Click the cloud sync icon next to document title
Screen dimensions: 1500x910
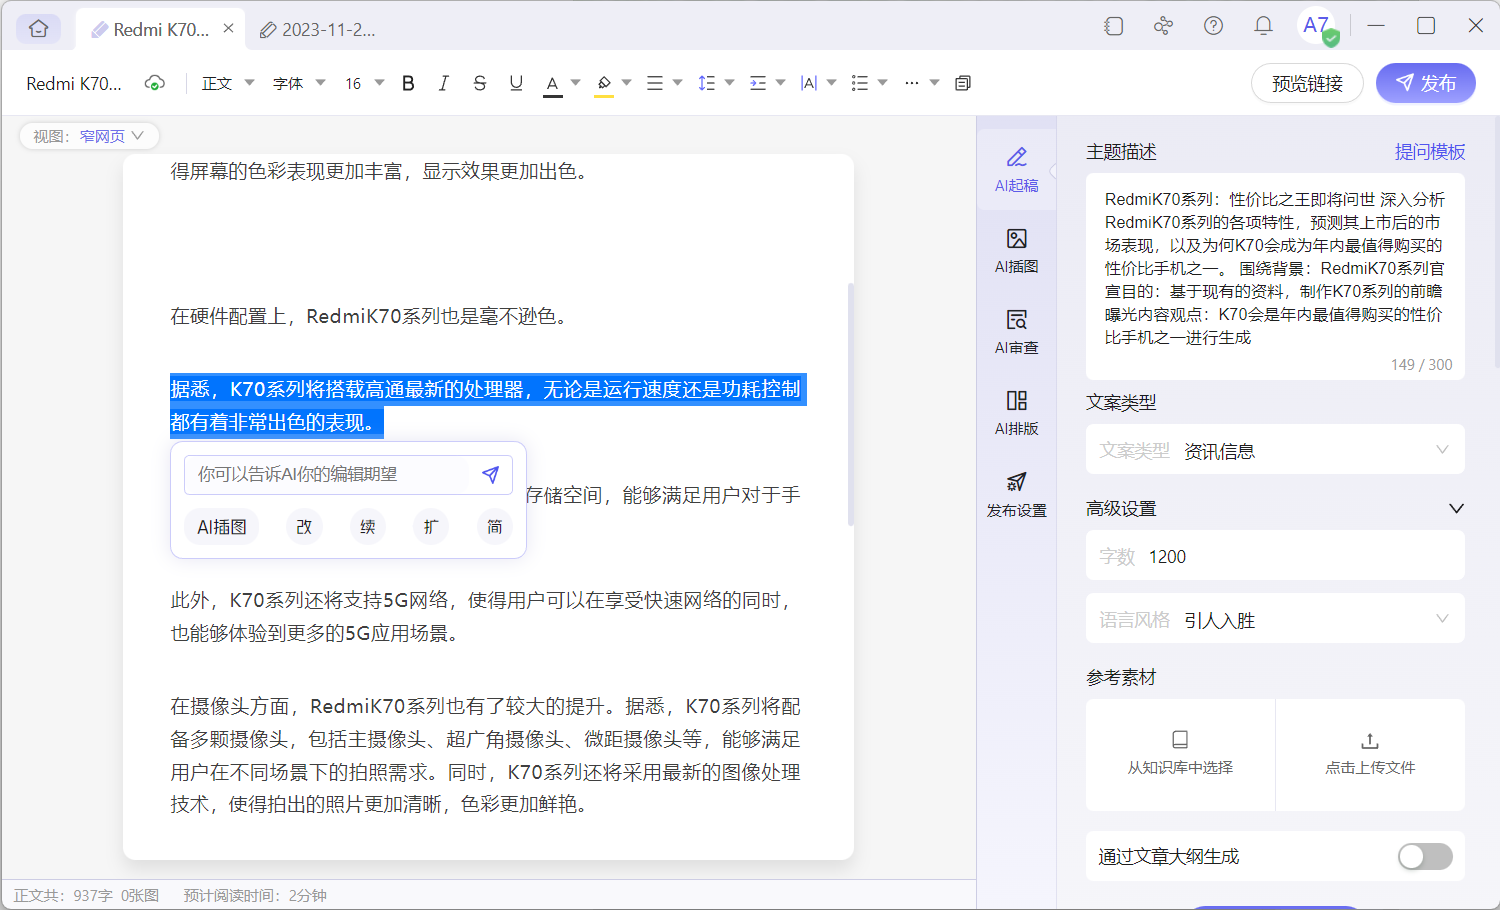point(155,83)
